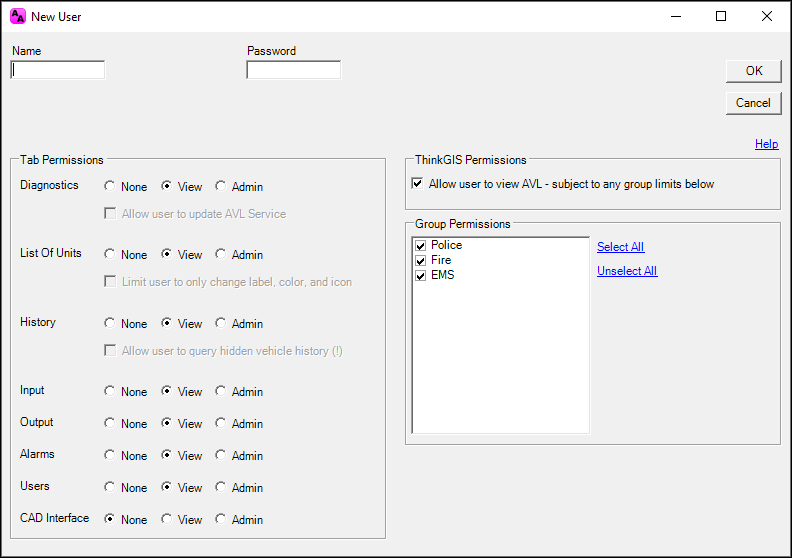
Task: Uncheck the Police group checkbox
Action: pyautogui.click(x=420, y=245)
